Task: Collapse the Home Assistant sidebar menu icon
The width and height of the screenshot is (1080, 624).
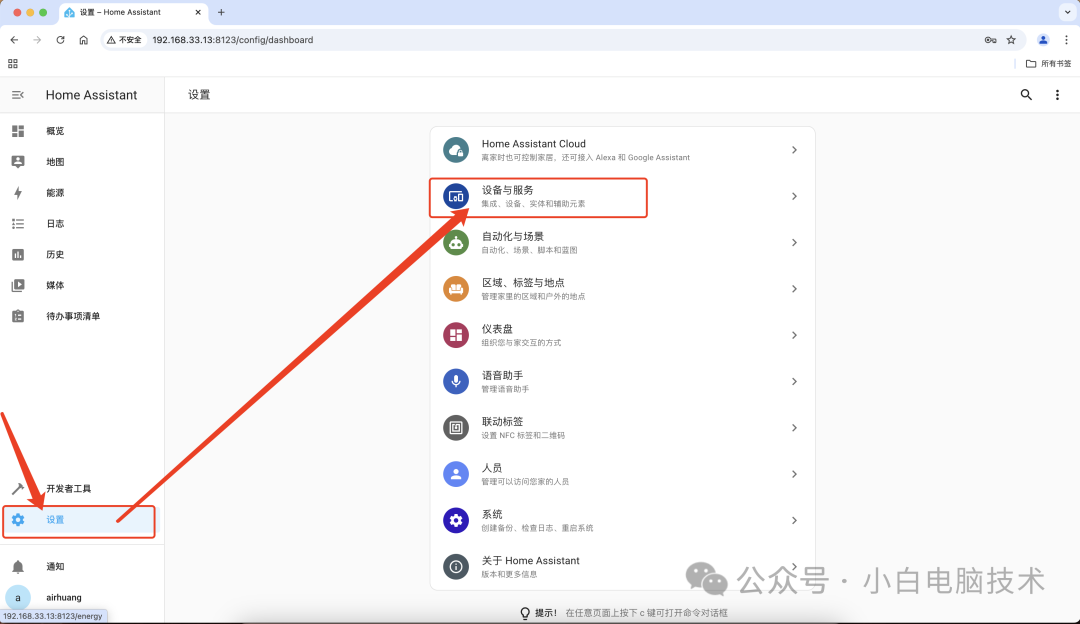Action: click(x=18, y=95)
